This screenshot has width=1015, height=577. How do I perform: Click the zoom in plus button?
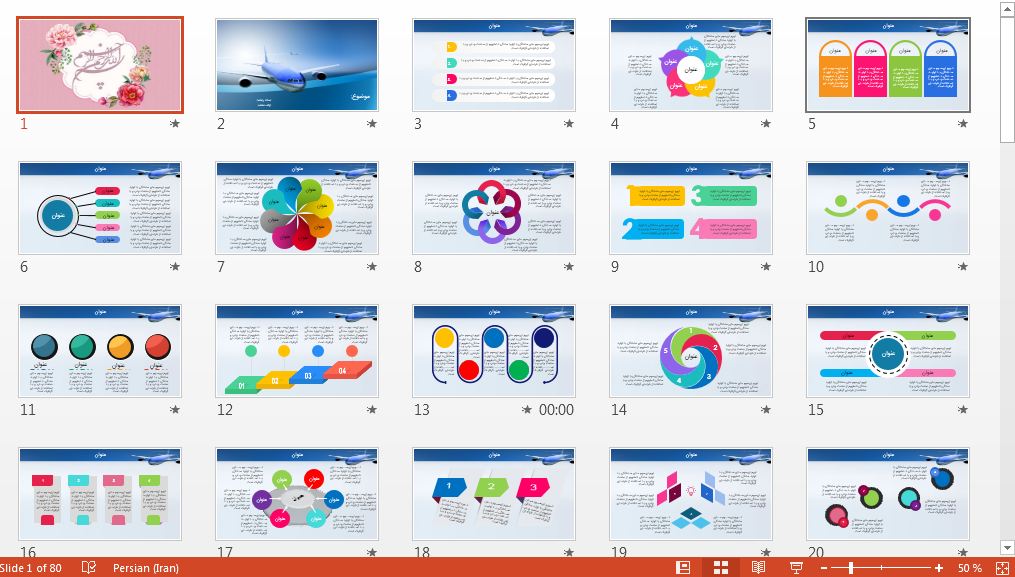(x=939, y=568)
